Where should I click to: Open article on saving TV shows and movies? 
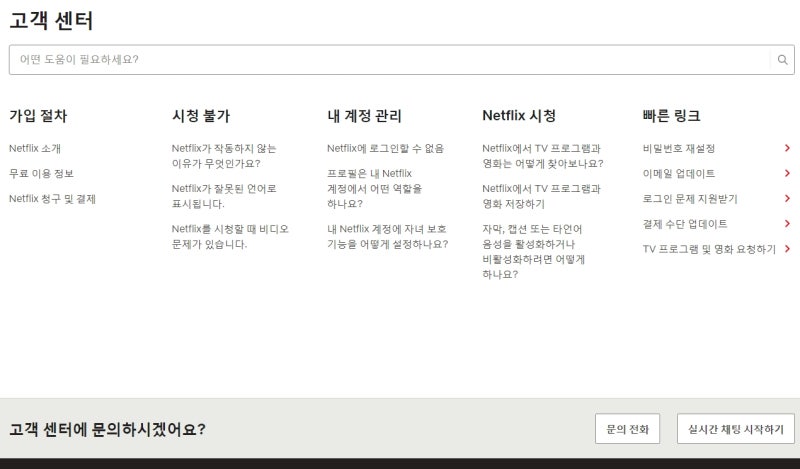(x=541, y=196)
